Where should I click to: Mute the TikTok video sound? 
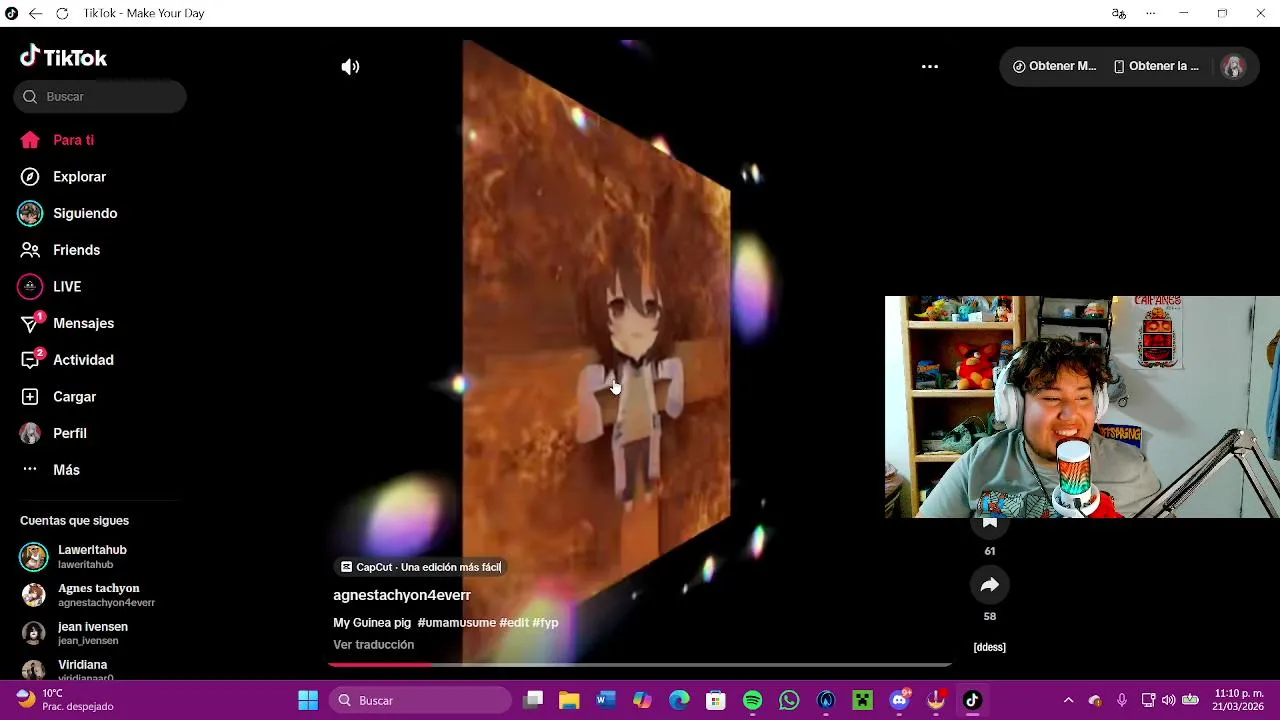pyautogui.click(x=350, y=67)
